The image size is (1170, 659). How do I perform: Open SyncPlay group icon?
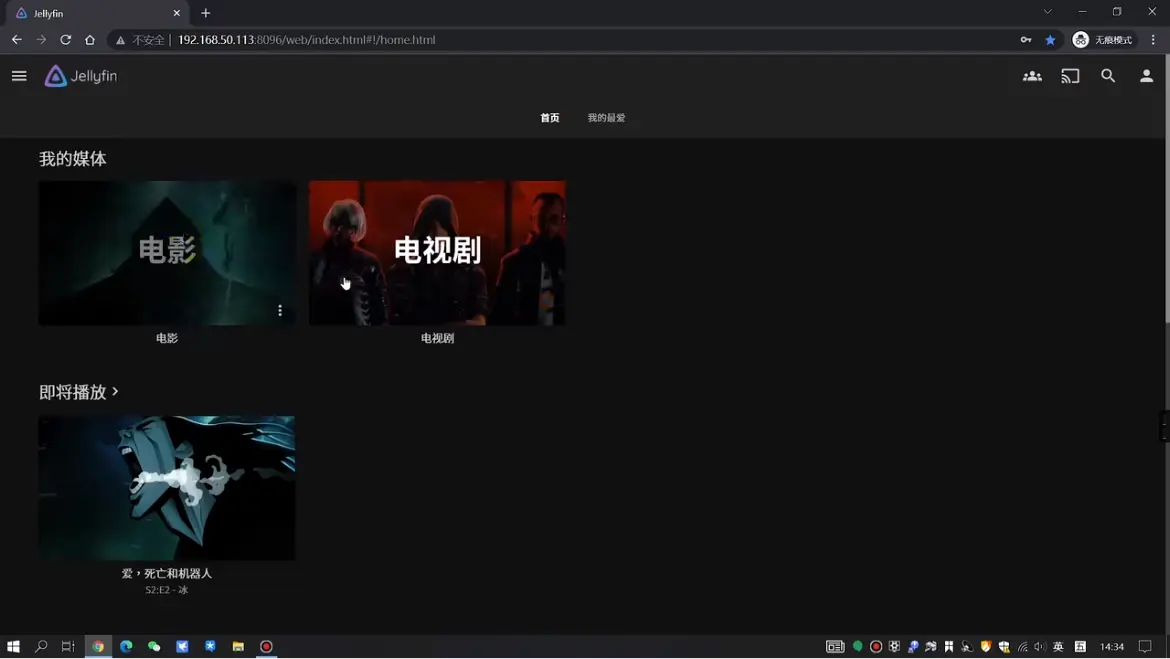point(1032,76)
